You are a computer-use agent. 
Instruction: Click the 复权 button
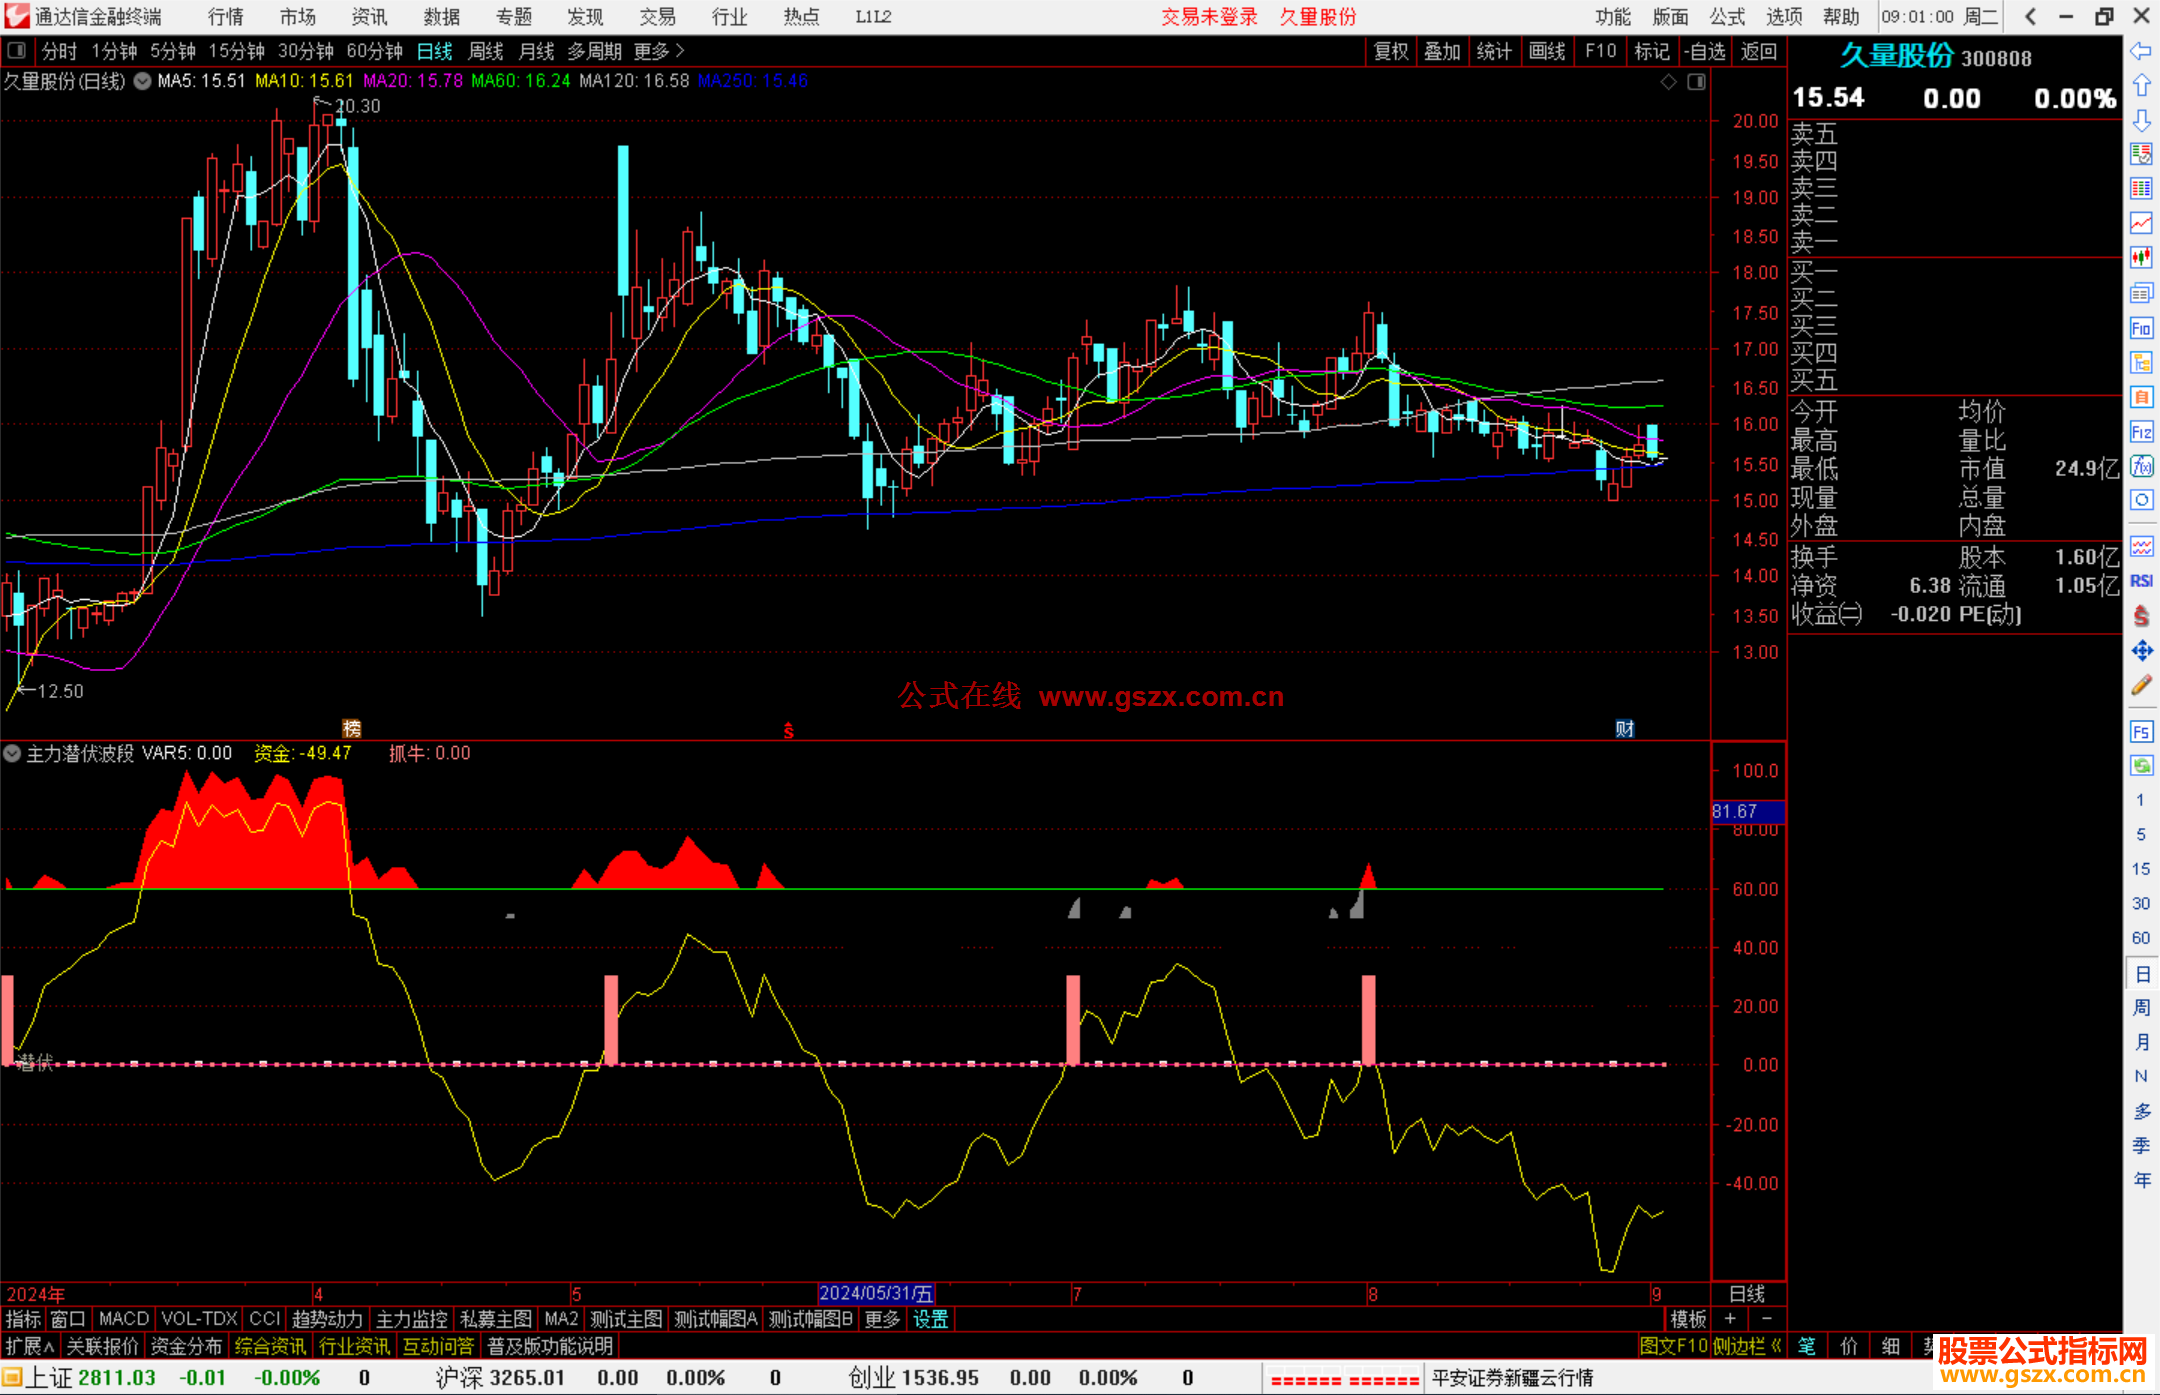(1390, 51)
